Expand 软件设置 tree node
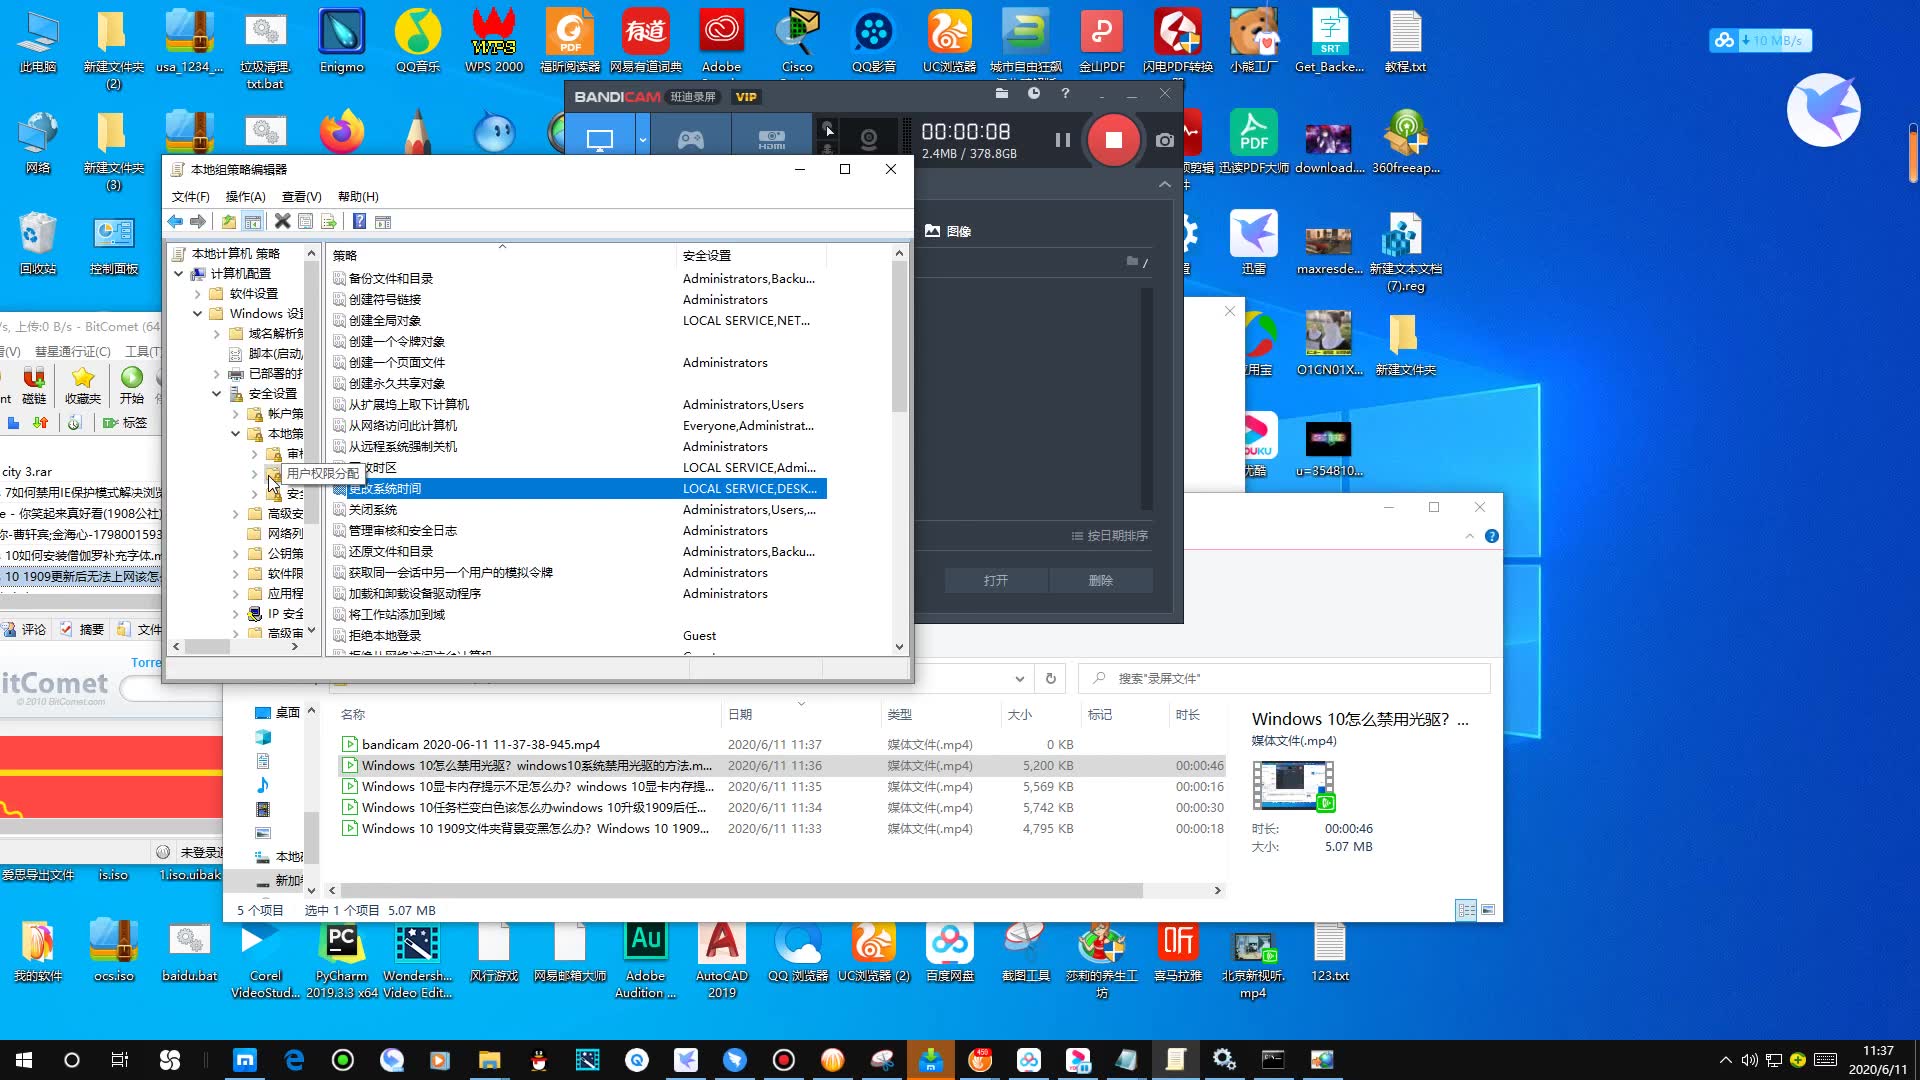 click(197, 294)
